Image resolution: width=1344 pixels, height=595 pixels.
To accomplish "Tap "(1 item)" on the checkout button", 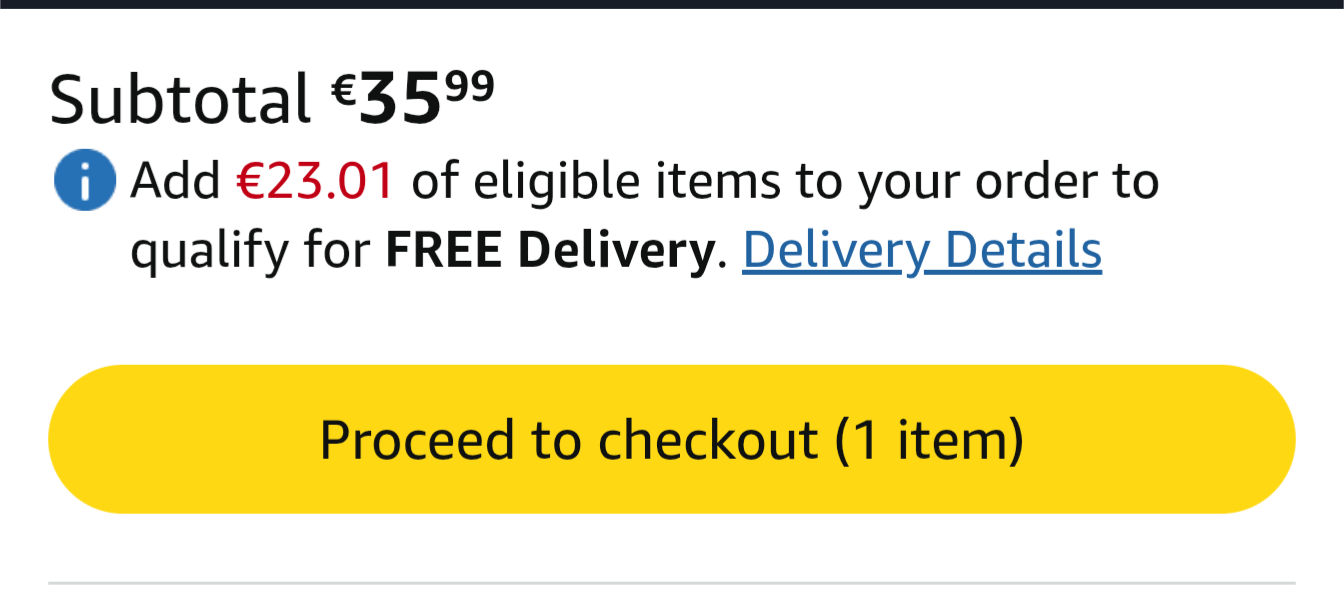I will 928,440.
